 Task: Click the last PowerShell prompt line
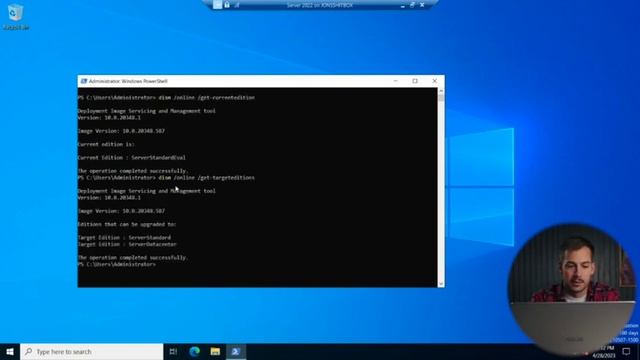(x=117, y=264)
